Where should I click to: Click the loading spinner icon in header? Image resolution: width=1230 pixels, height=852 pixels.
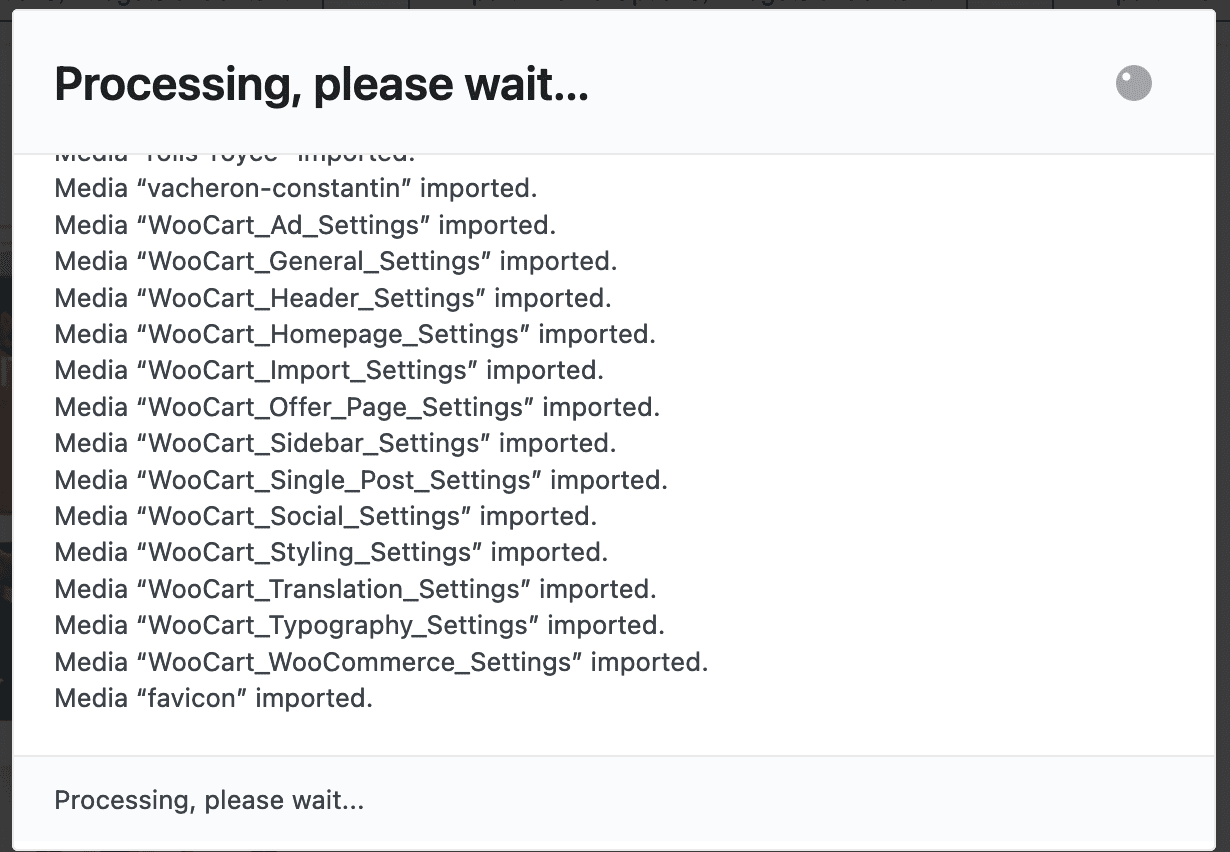point(1134,84)
